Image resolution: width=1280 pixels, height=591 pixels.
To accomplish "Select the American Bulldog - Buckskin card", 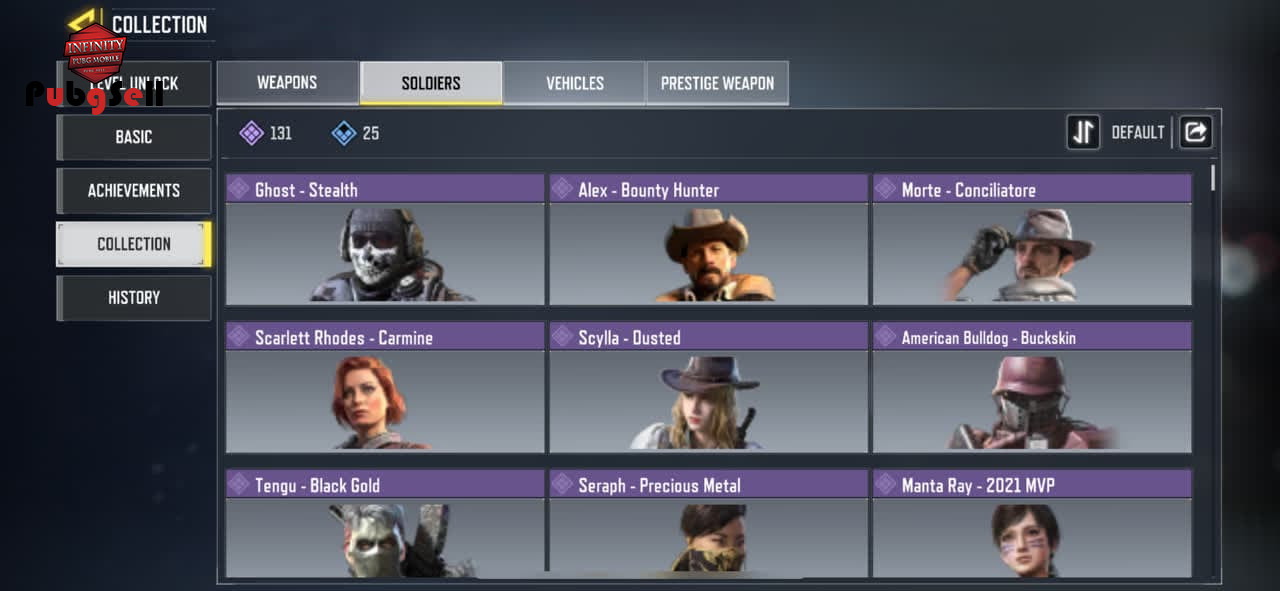I will point(1032,388).
